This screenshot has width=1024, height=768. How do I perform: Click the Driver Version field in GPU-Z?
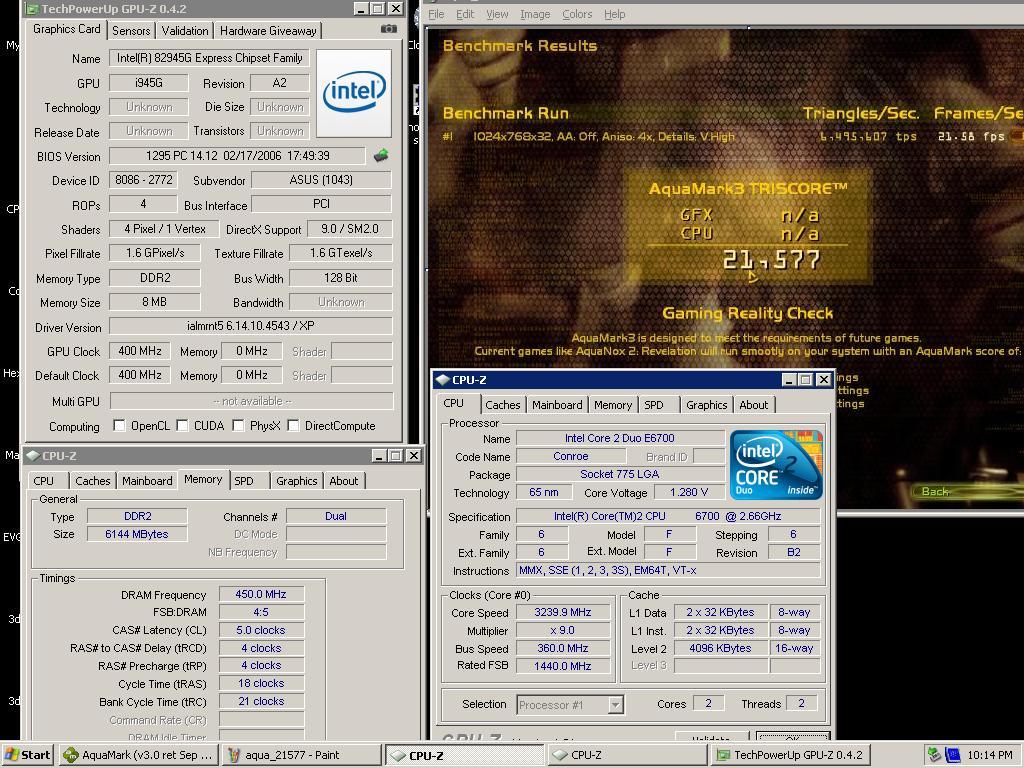point(251,326)
